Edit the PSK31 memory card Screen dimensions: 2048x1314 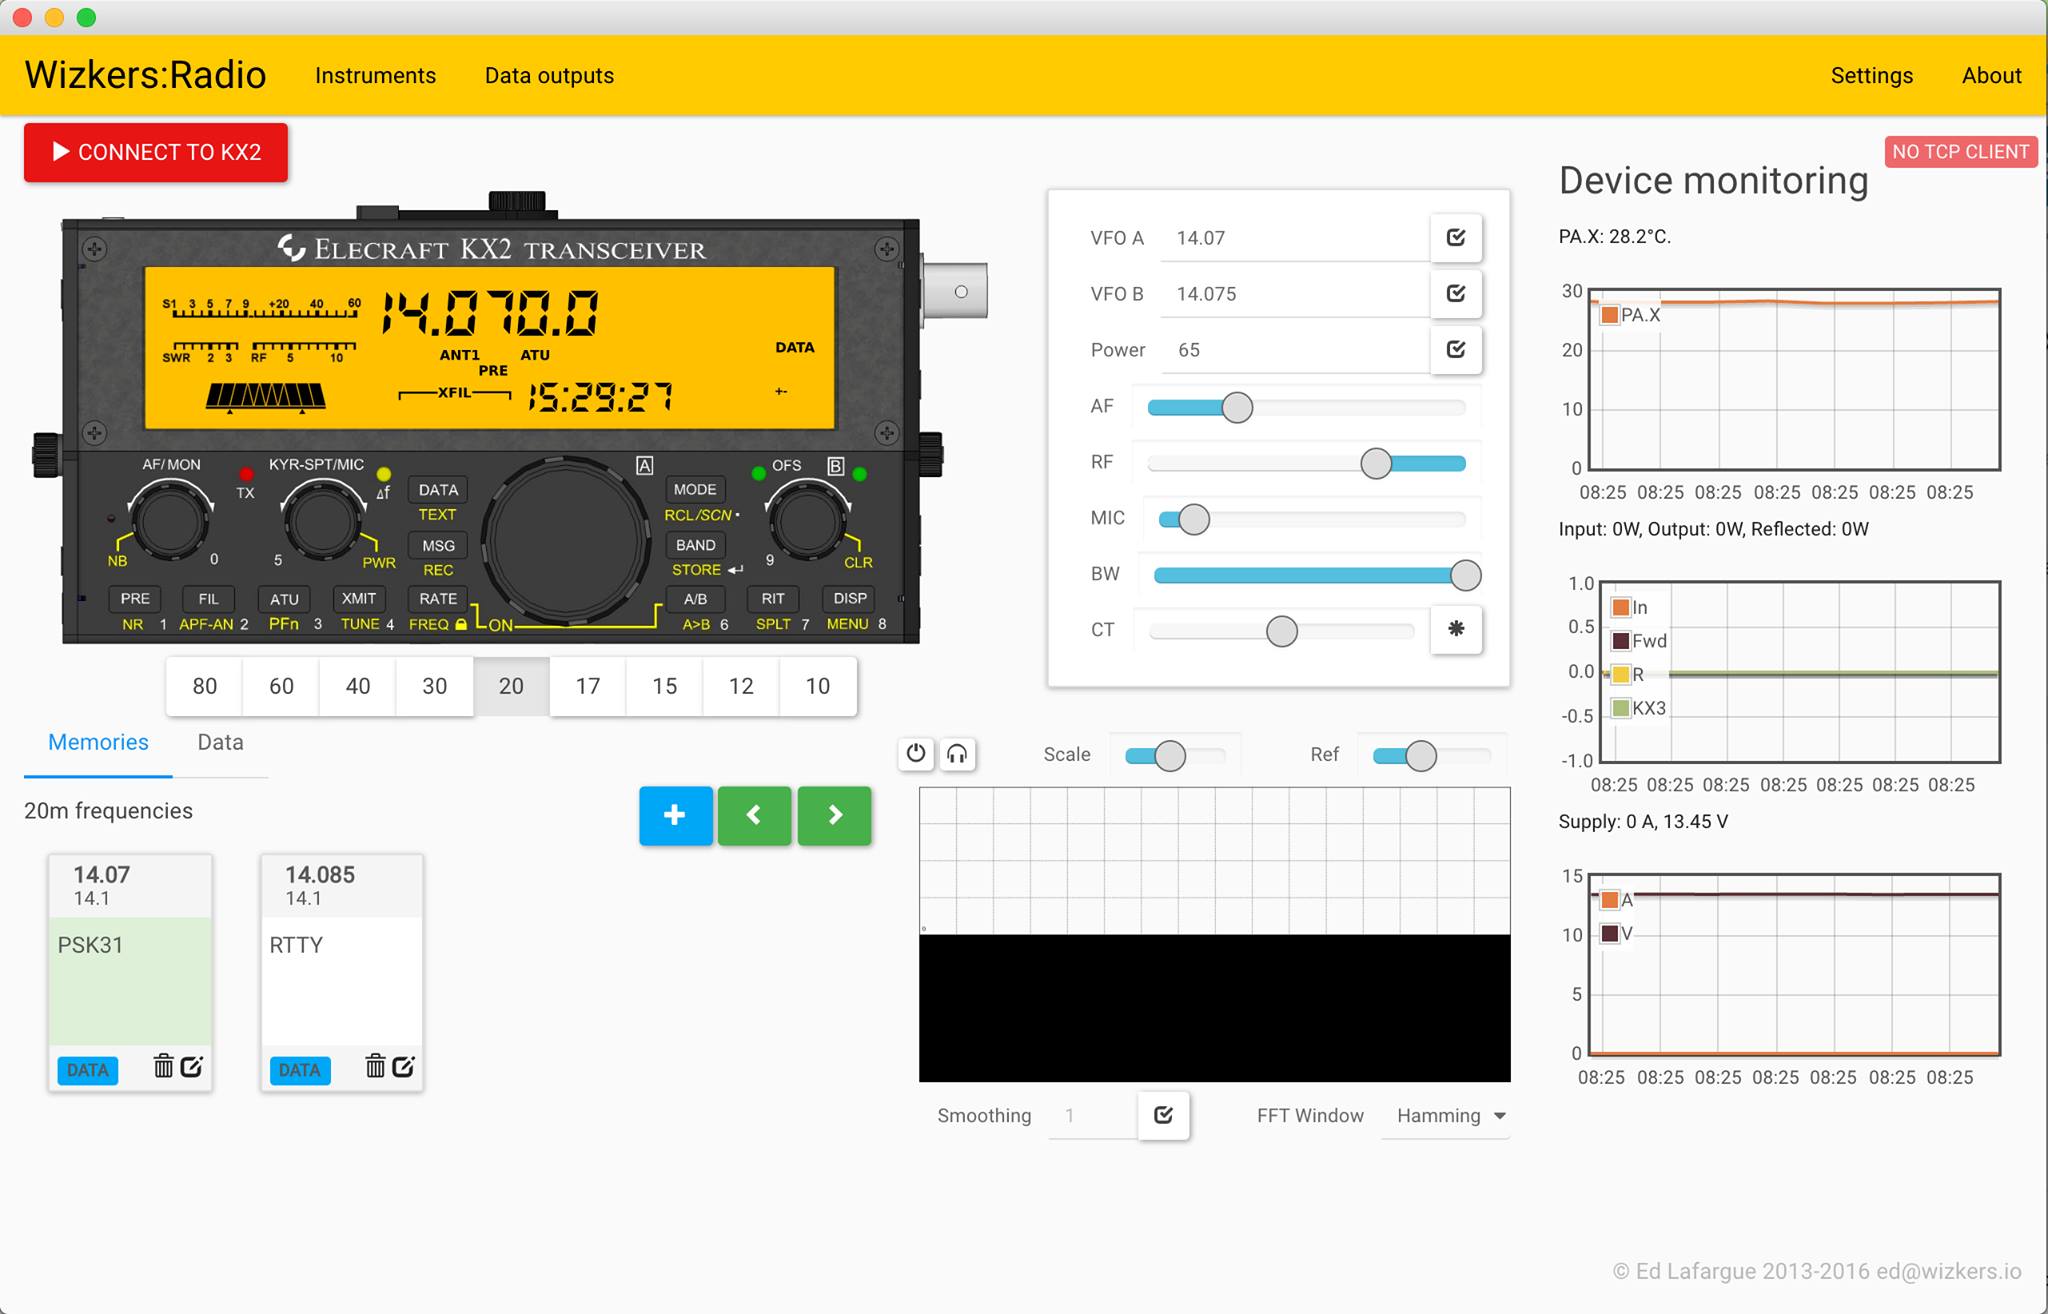(x=192, y=1066)
